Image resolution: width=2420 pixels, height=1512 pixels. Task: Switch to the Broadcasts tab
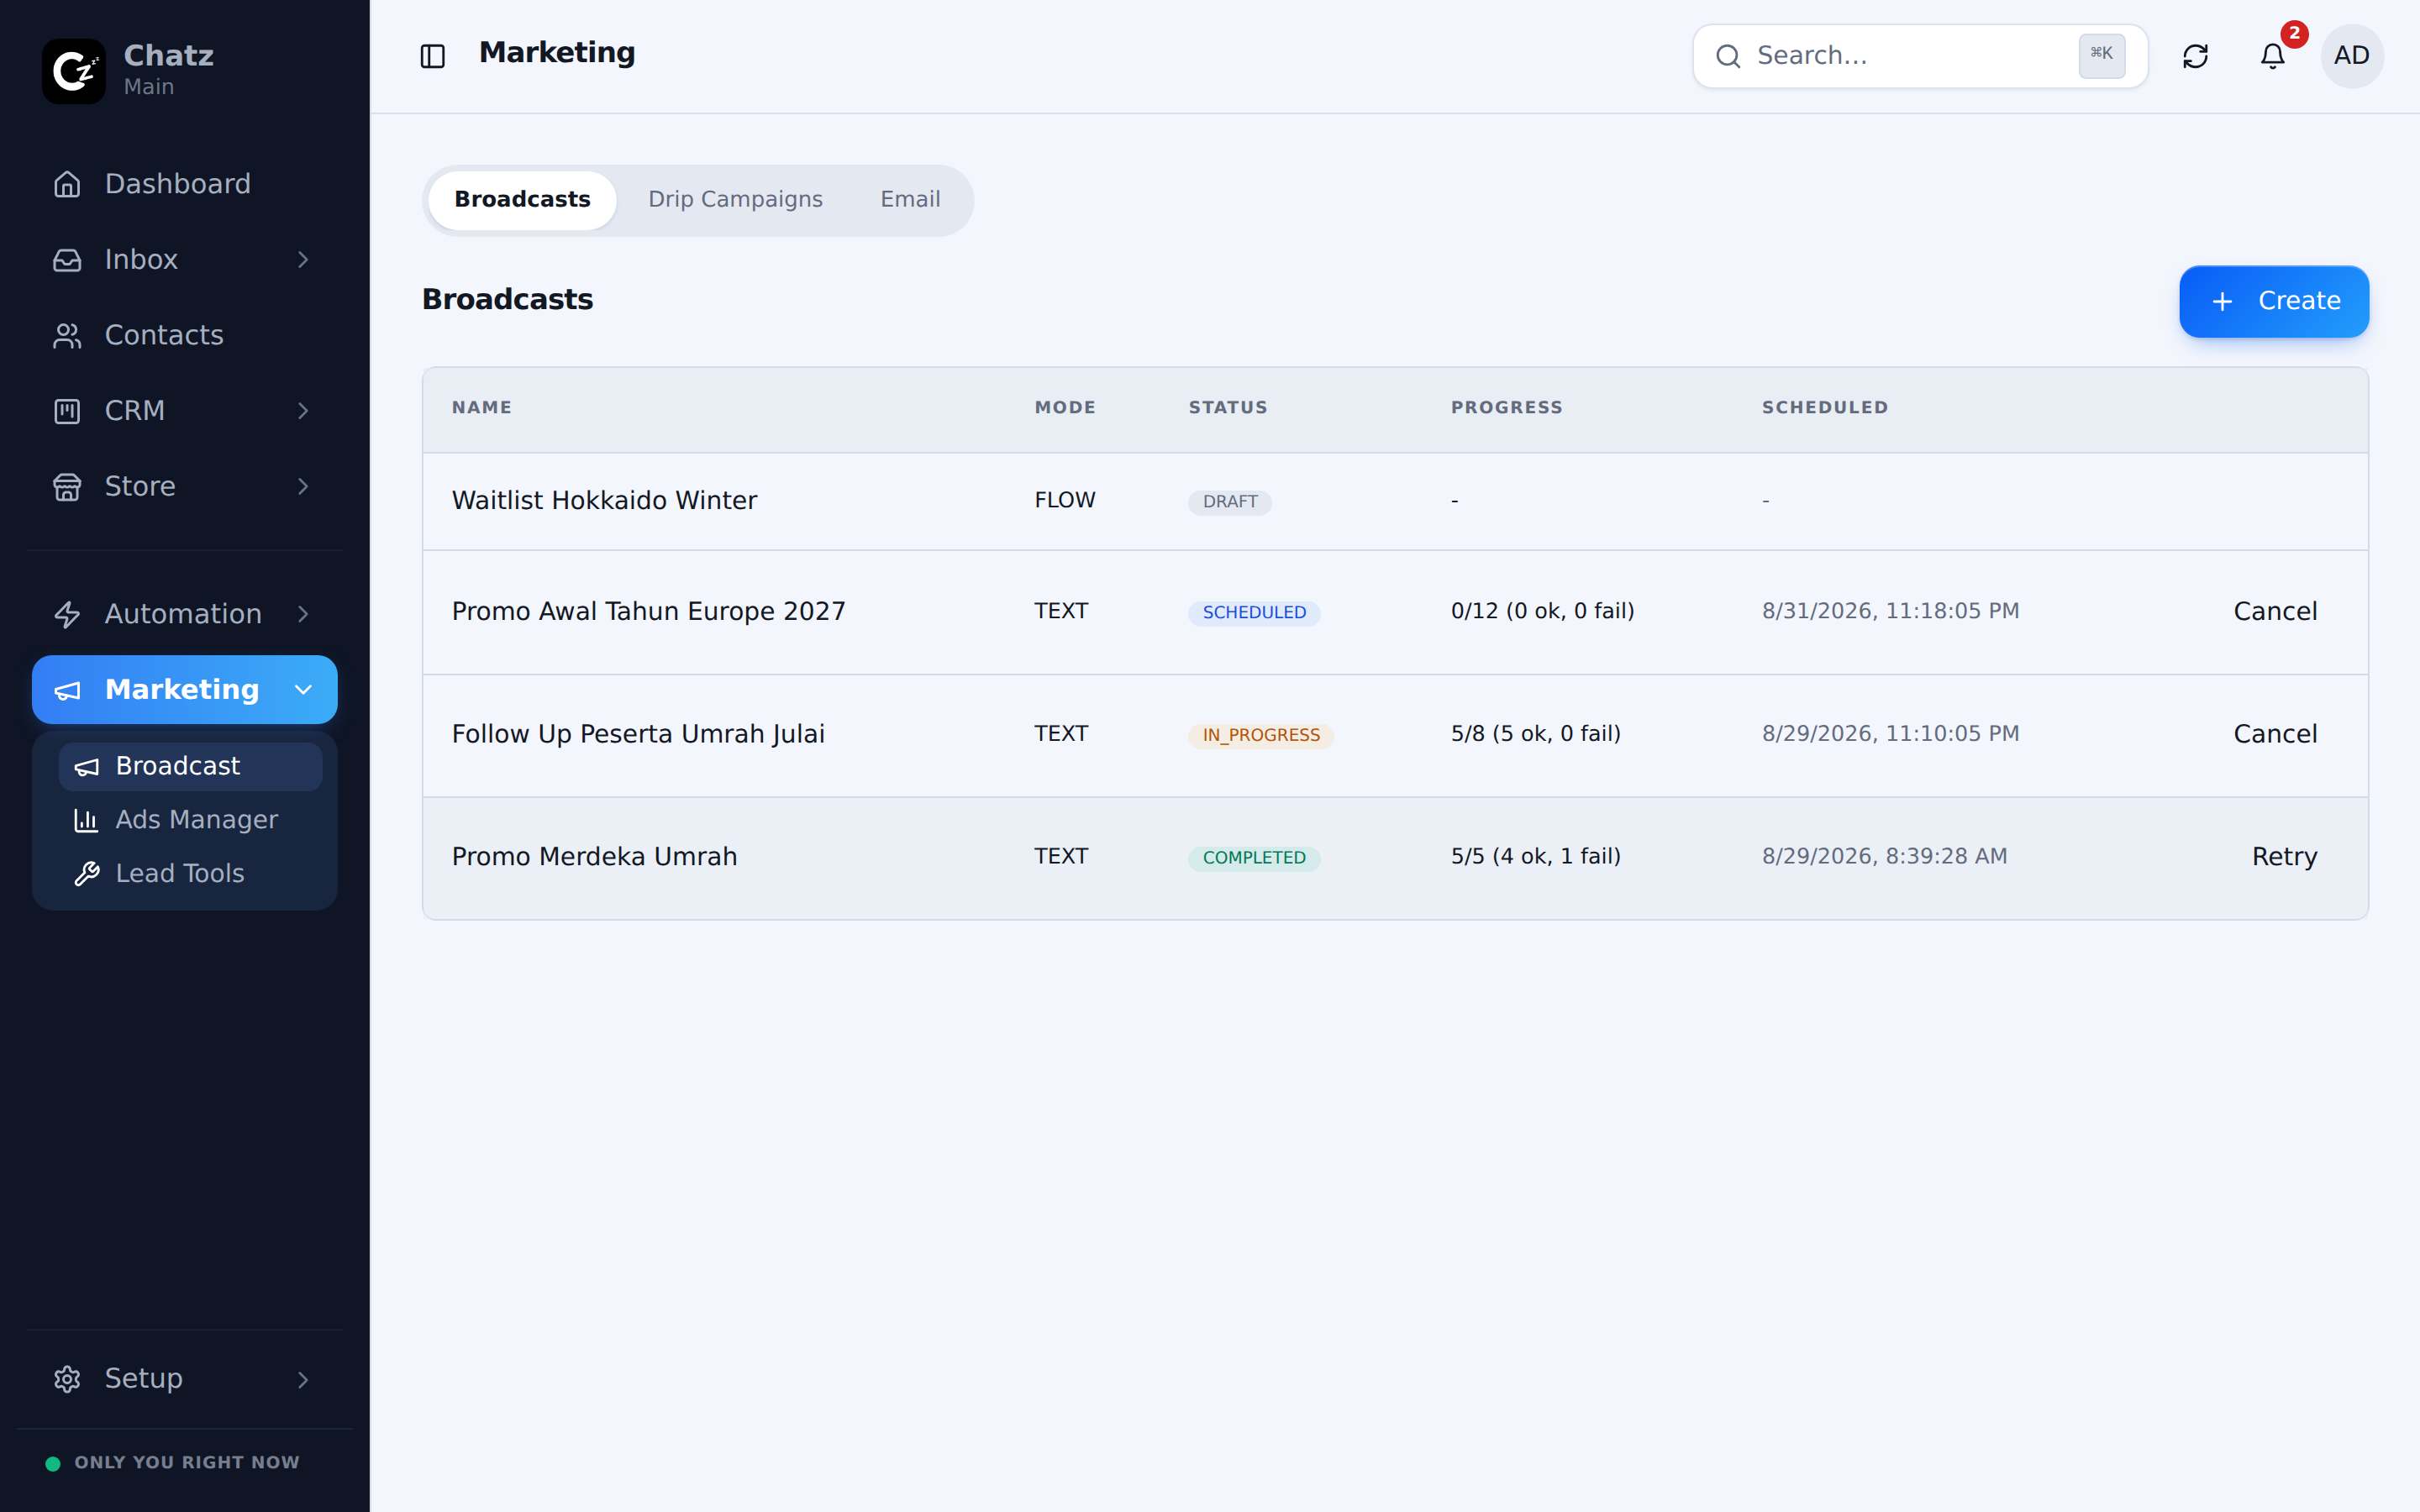[522, 200]
